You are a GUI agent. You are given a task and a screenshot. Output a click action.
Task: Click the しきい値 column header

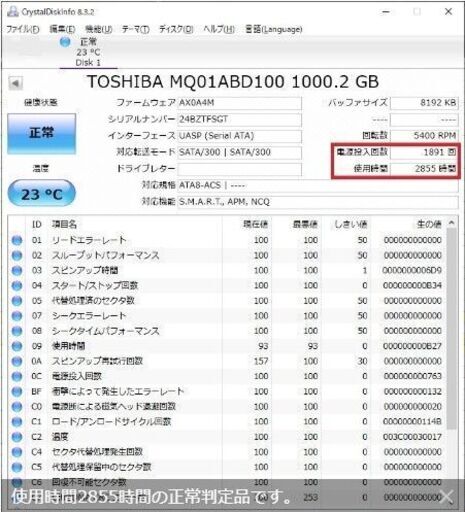(351, 224)
